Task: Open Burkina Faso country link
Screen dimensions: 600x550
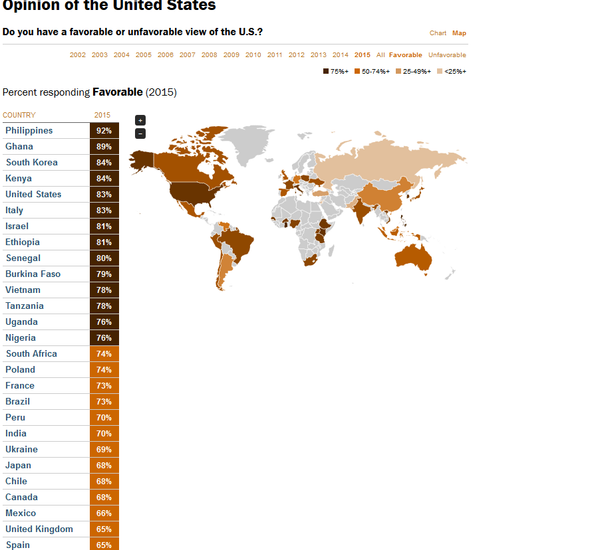Action: tap(33, 274)
